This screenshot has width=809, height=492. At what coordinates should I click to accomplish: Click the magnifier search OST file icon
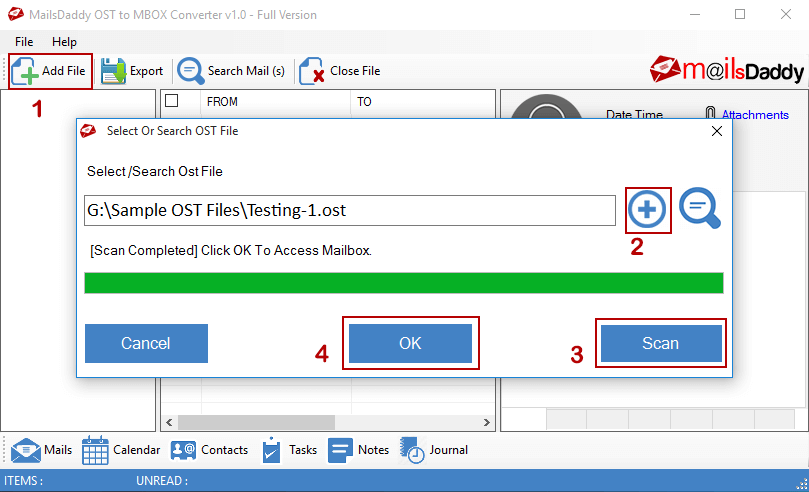(700, 208)
